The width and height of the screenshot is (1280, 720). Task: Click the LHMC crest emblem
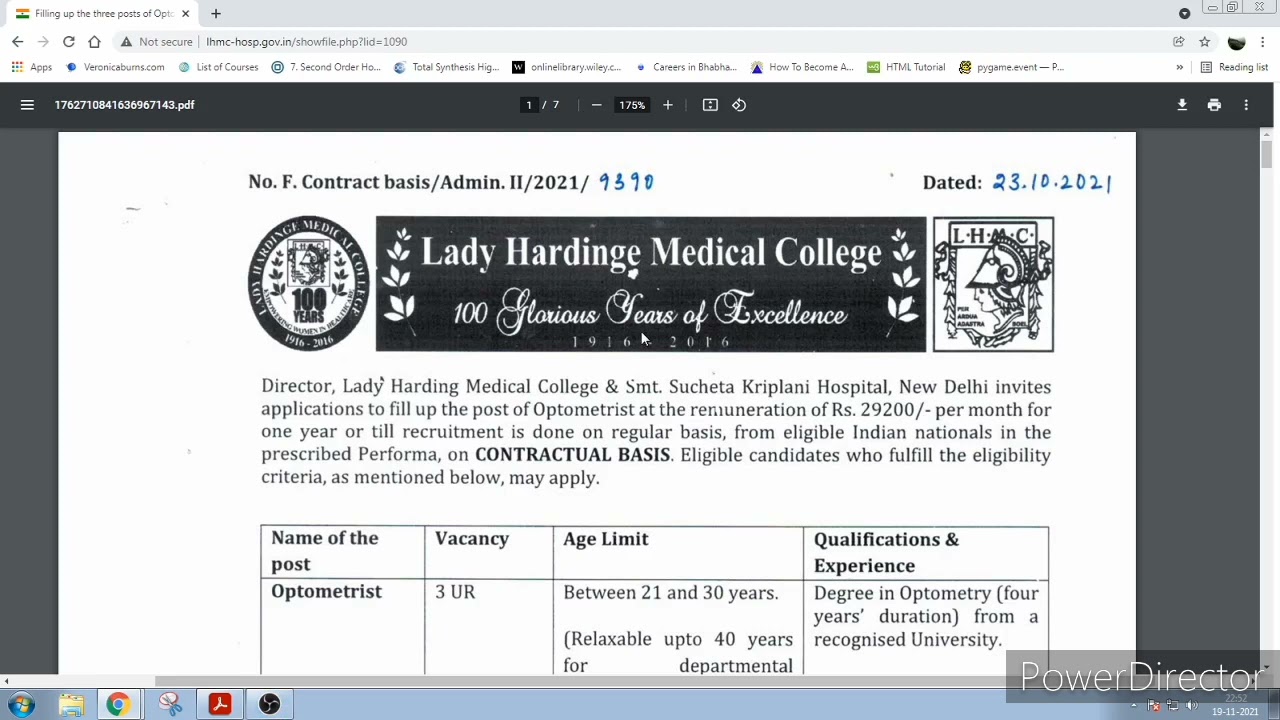coord(993,285)
